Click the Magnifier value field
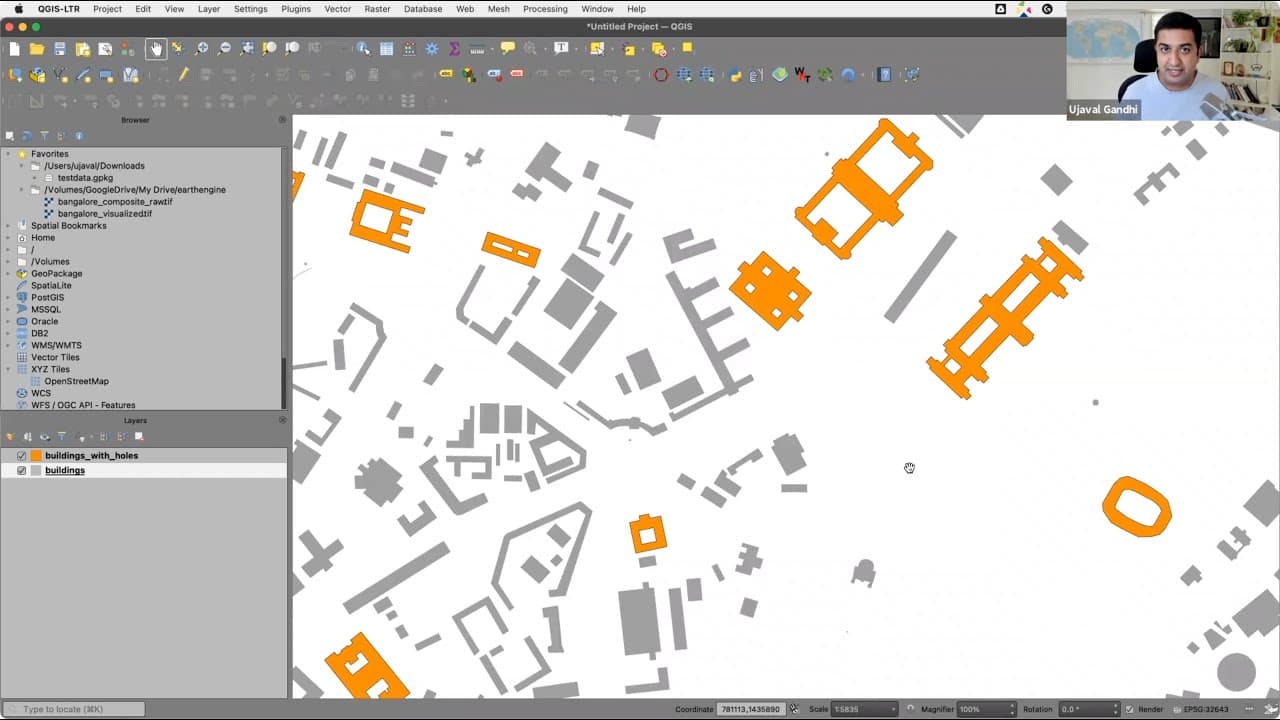The image size is (1280, 720). (x=984, y=709)
